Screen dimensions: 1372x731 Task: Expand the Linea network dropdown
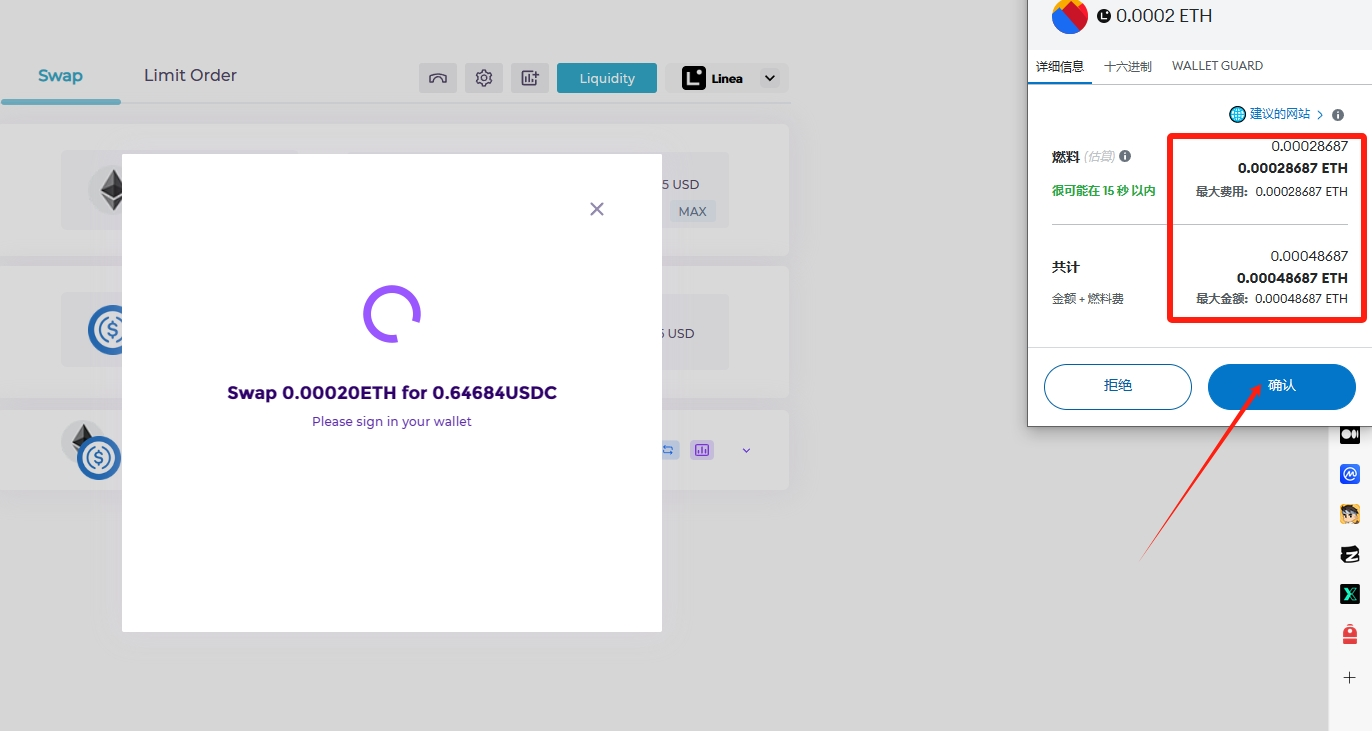pos(769,78)
